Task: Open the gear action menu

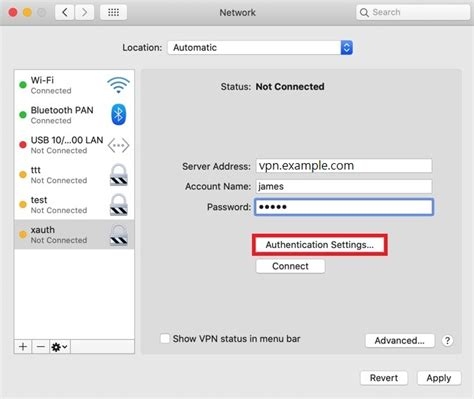Action: 60,347
